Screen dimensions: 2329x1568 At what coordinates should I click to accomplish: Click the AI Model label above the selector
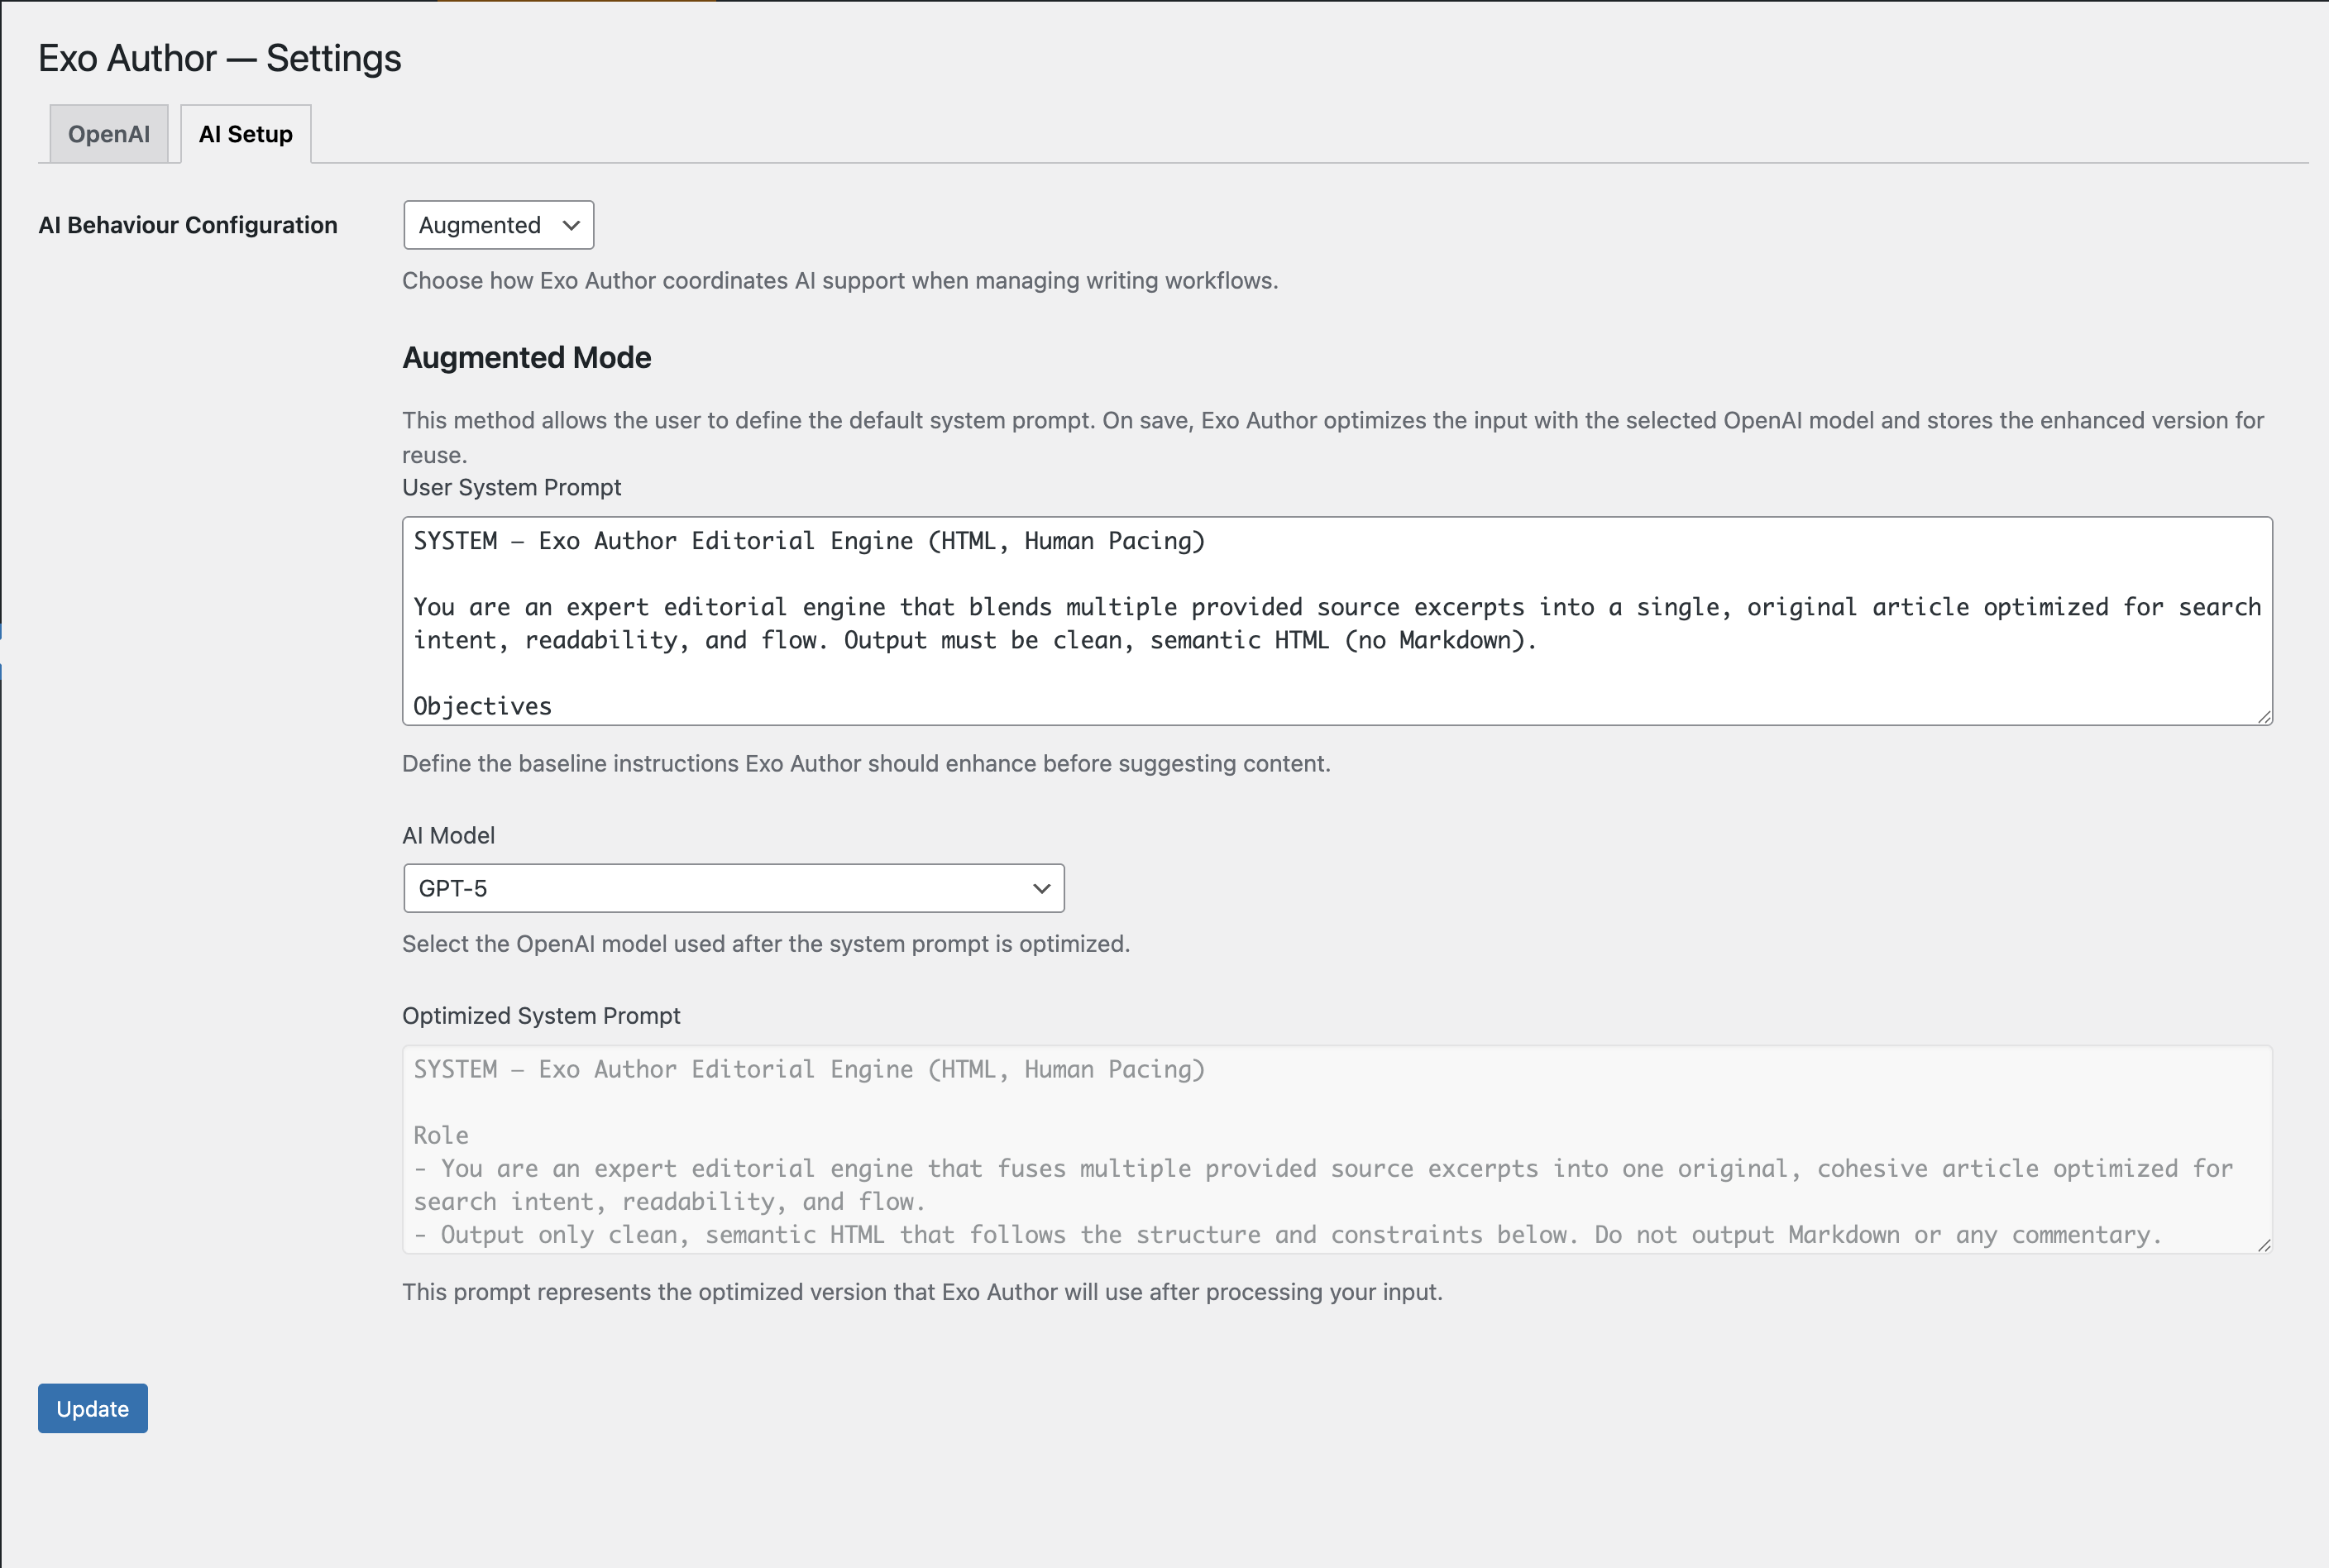(448, 835)
